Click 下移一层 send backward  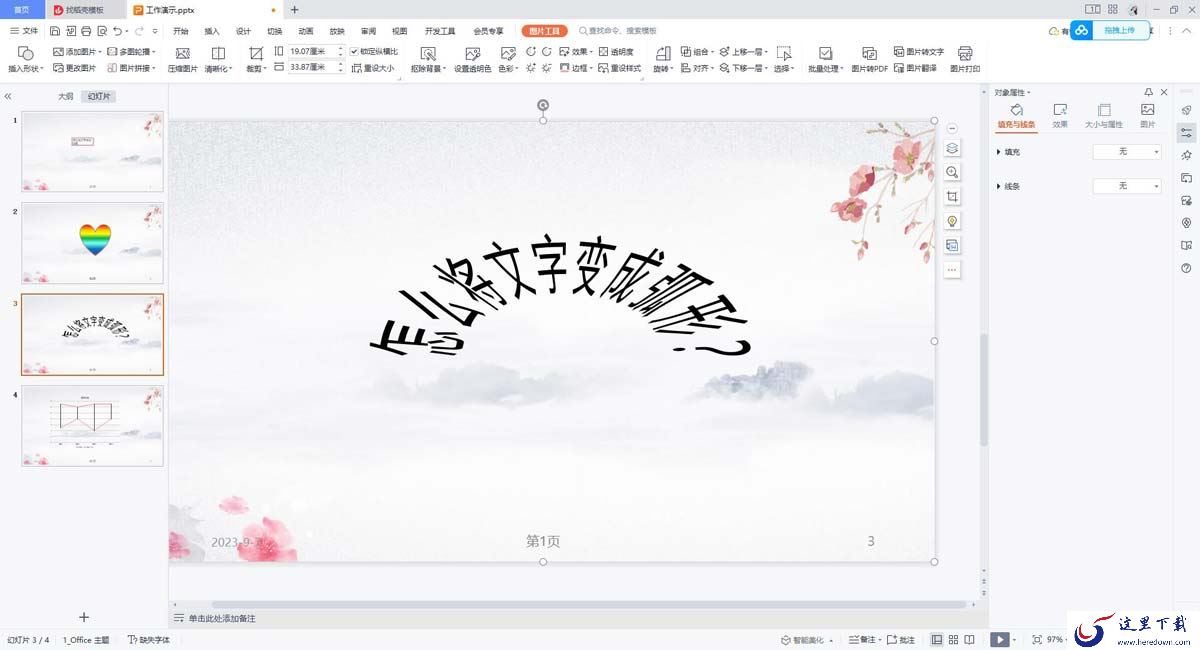click(743, 68)
